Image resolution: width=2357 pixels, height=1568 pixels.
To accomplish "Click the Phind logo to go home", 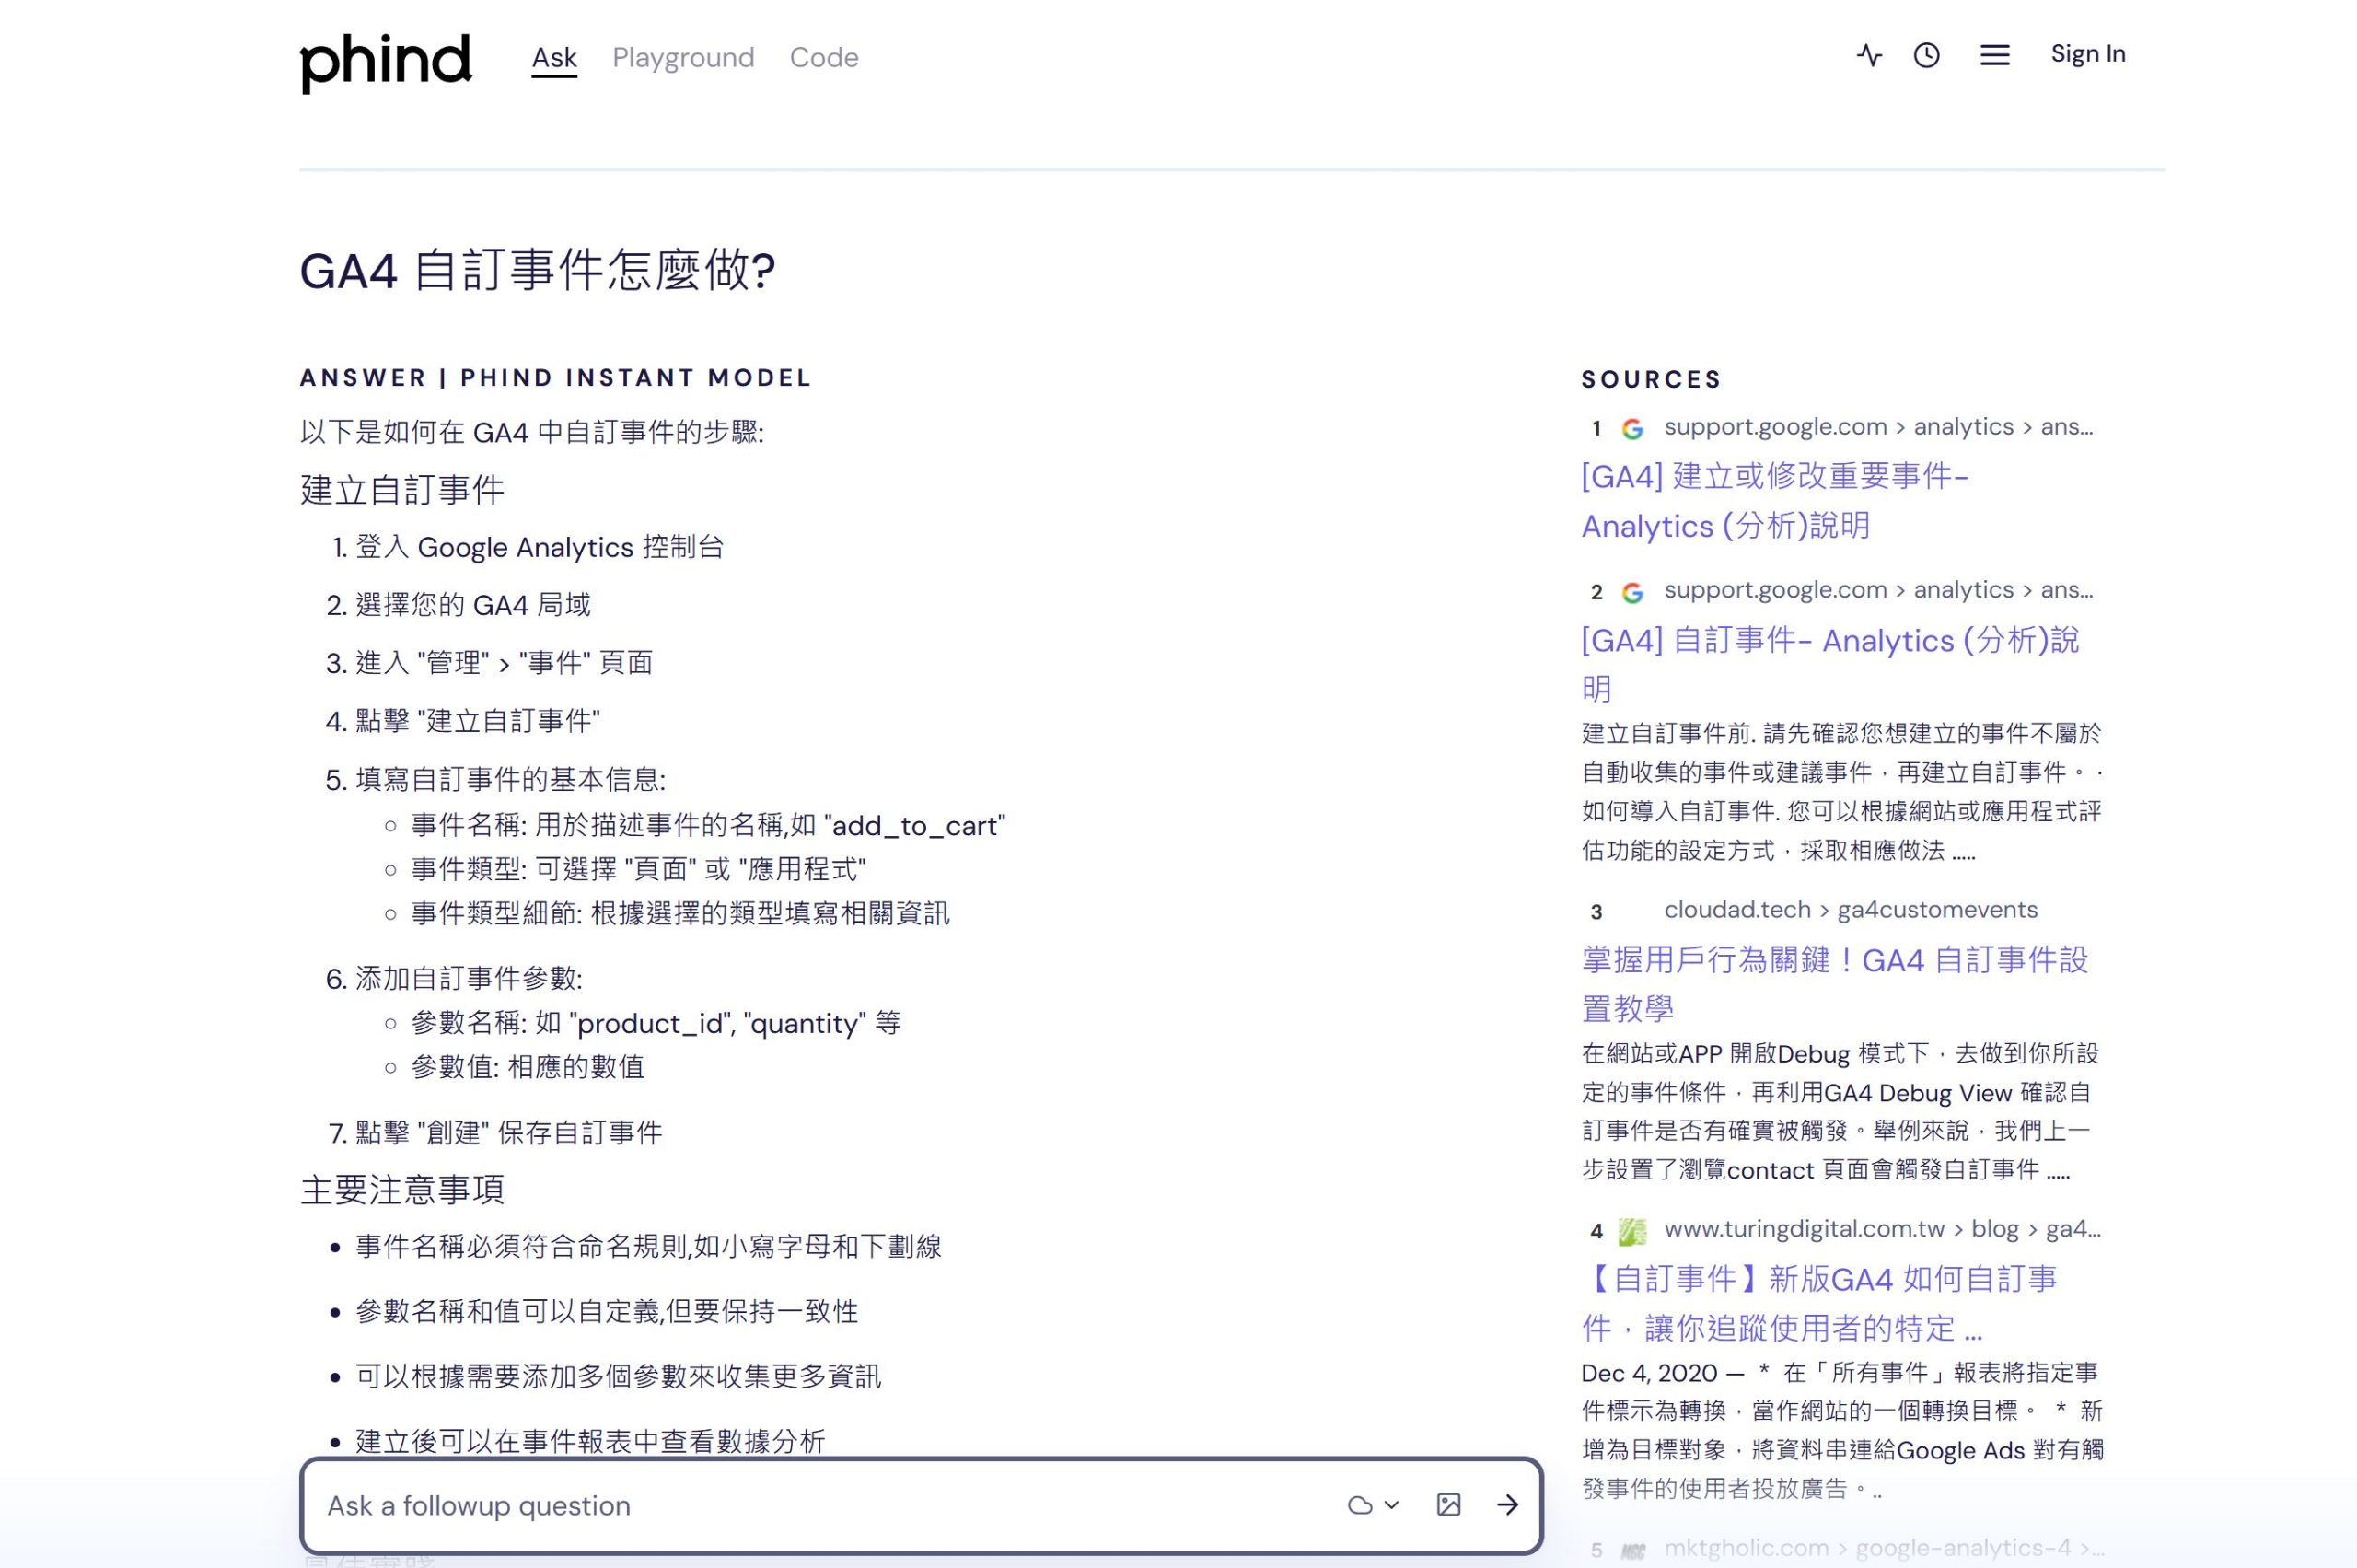I will 385,58.
